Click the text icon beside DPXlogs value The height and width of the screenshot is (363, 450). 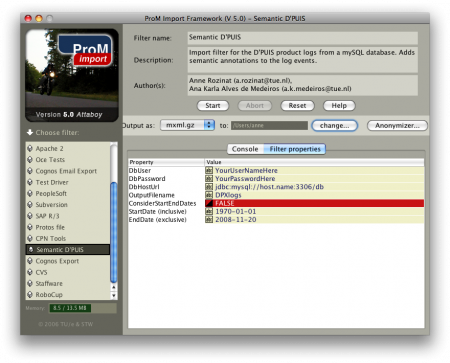click(209, 195)
